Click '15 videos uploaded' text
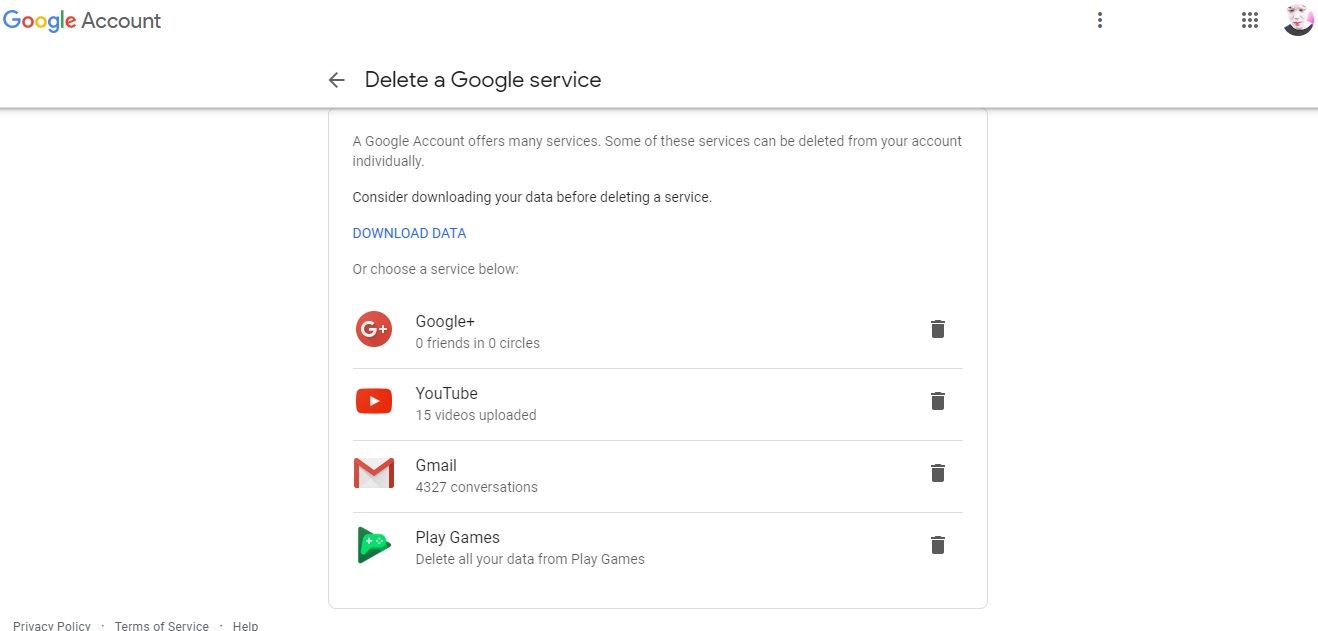The height and width of the screenshot is (631, 1318). coord(475,415)
